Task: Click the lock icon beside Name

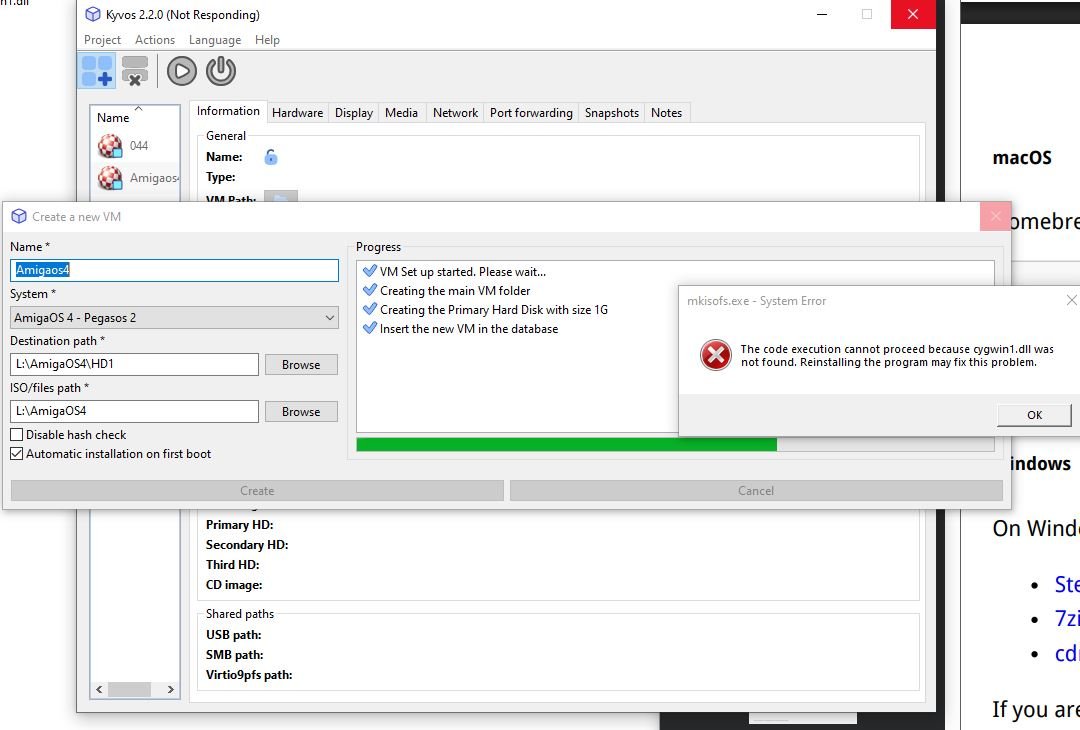Action: click(x=271, y=157)
